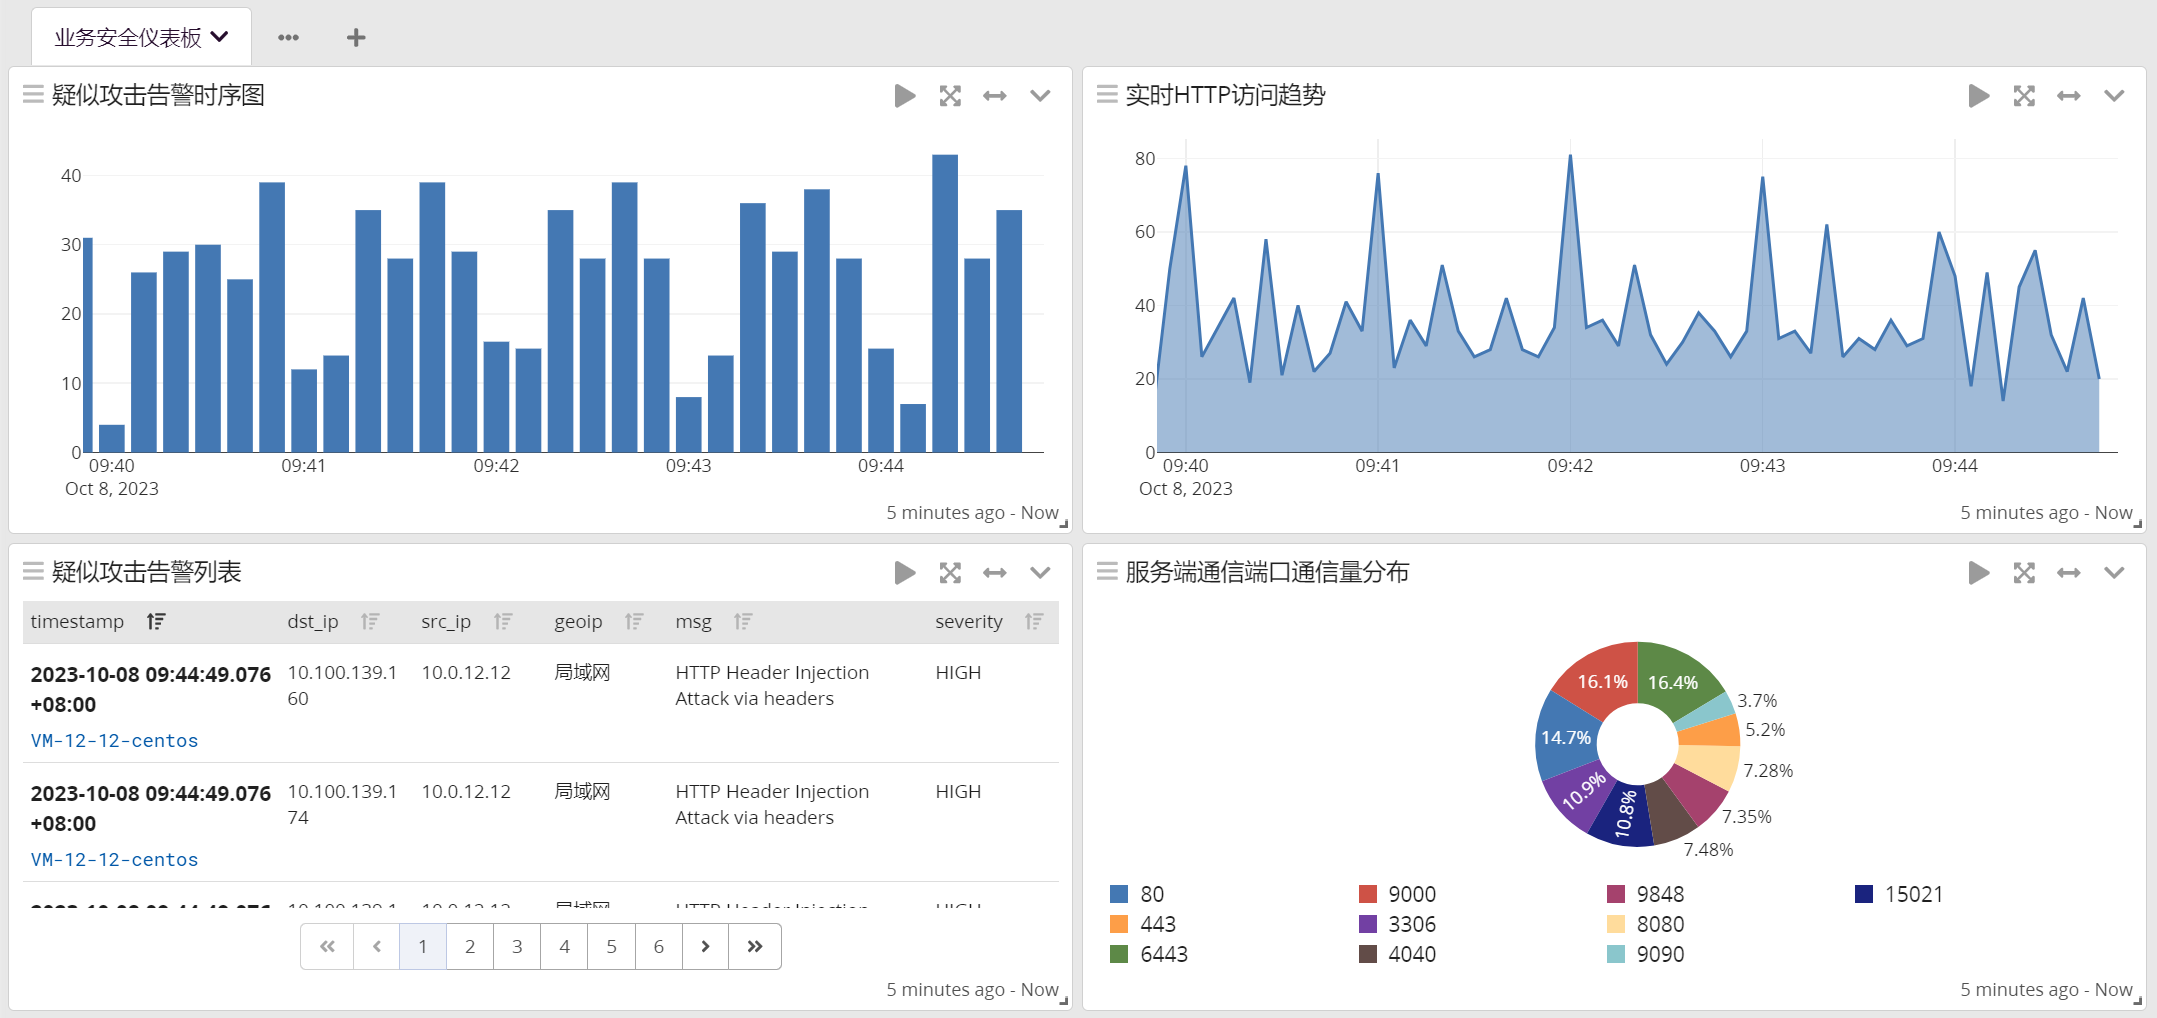
Task: Open the three-dots more options menu
Action: tap(288, 38)
